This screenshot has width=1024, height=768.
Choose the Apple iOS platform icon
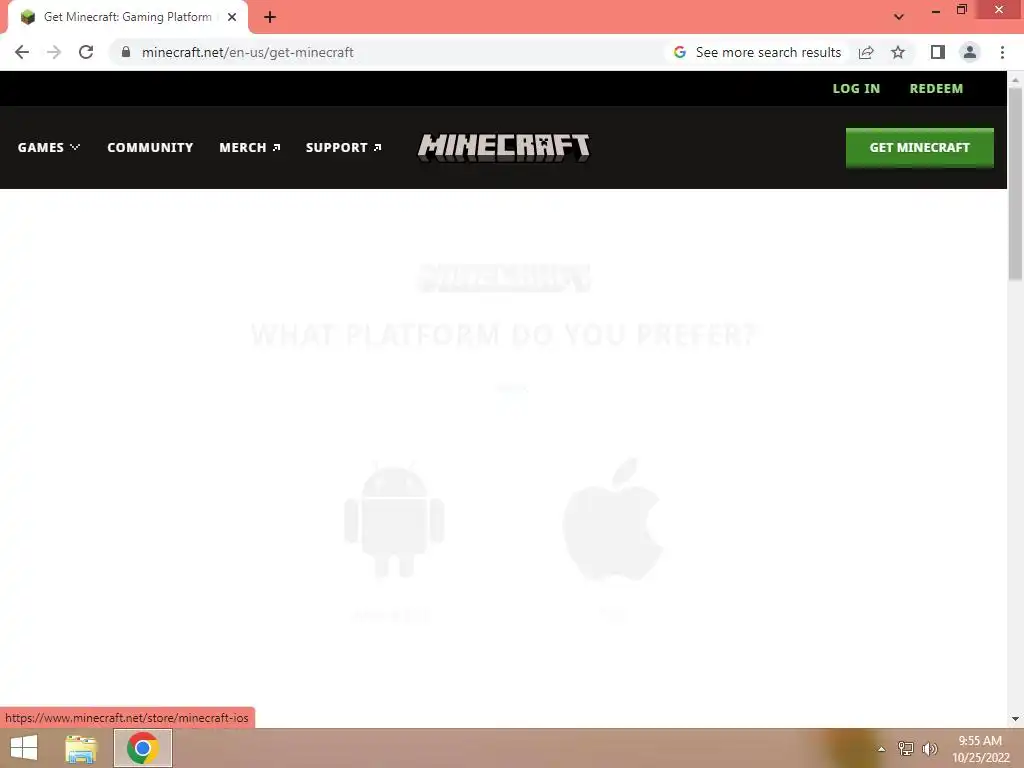613,519
